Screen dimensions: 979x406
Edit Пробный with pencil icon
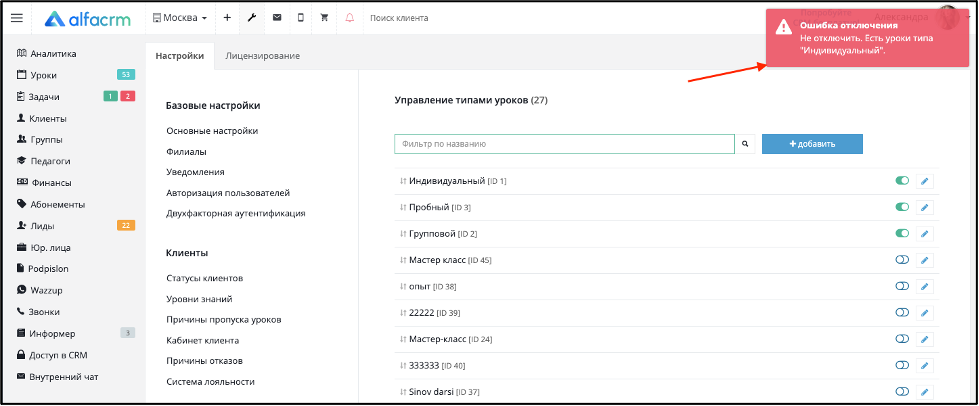pyautogui.click(x=925, y=207)
